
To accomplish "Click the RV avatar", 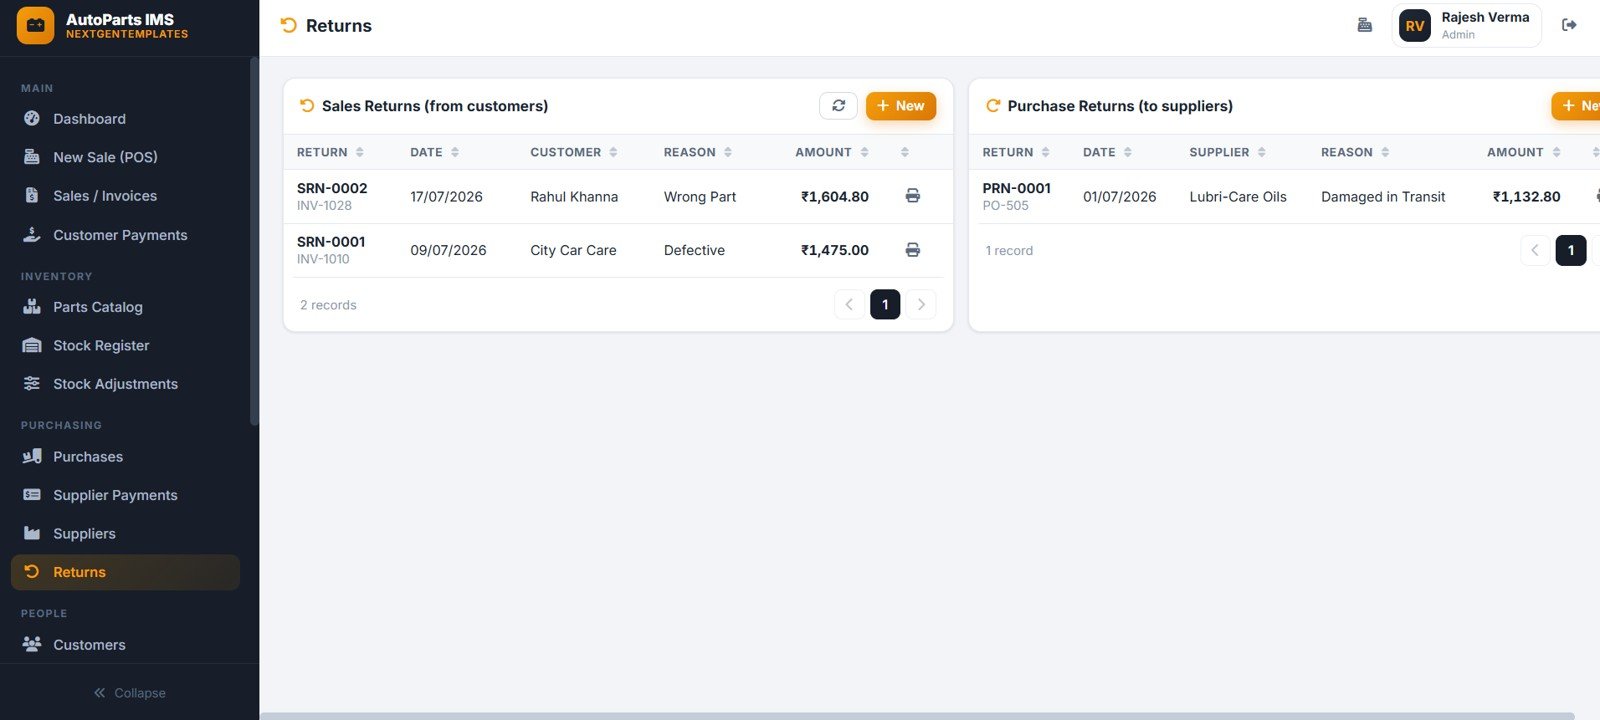I will click(1415, 26).
